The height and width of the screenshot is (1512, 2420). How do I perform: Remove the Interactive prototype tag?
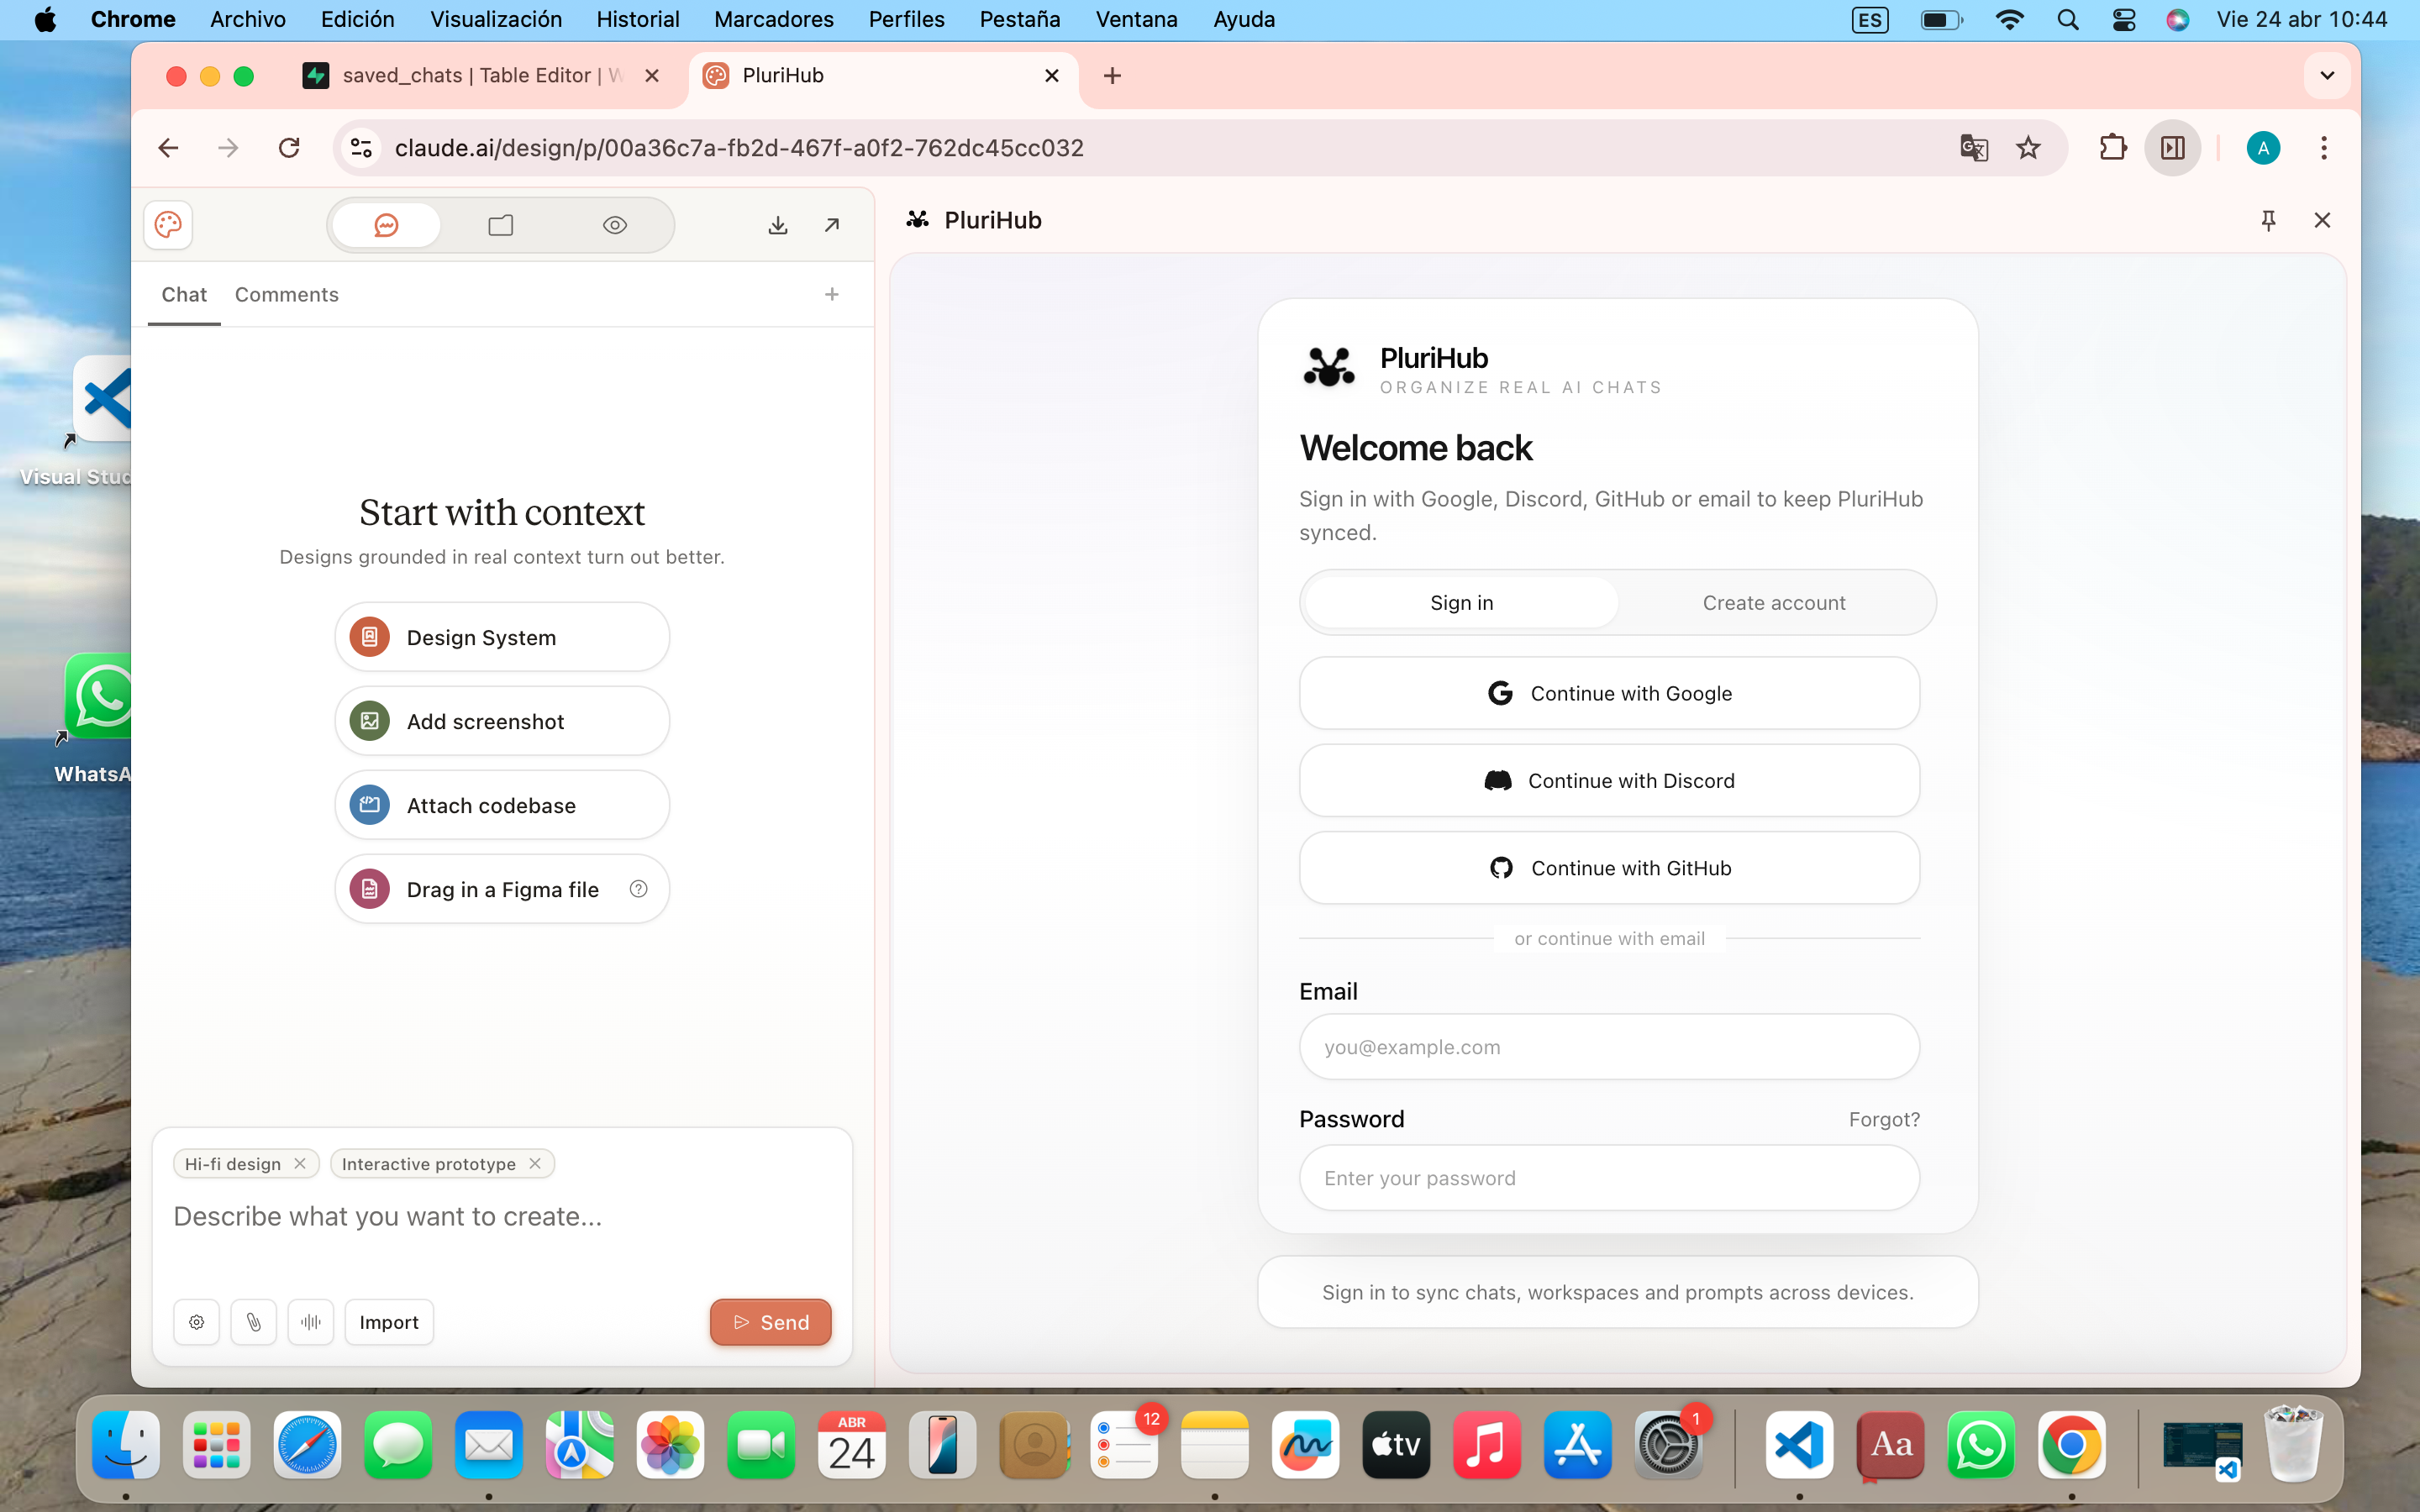click(535, 1163)
